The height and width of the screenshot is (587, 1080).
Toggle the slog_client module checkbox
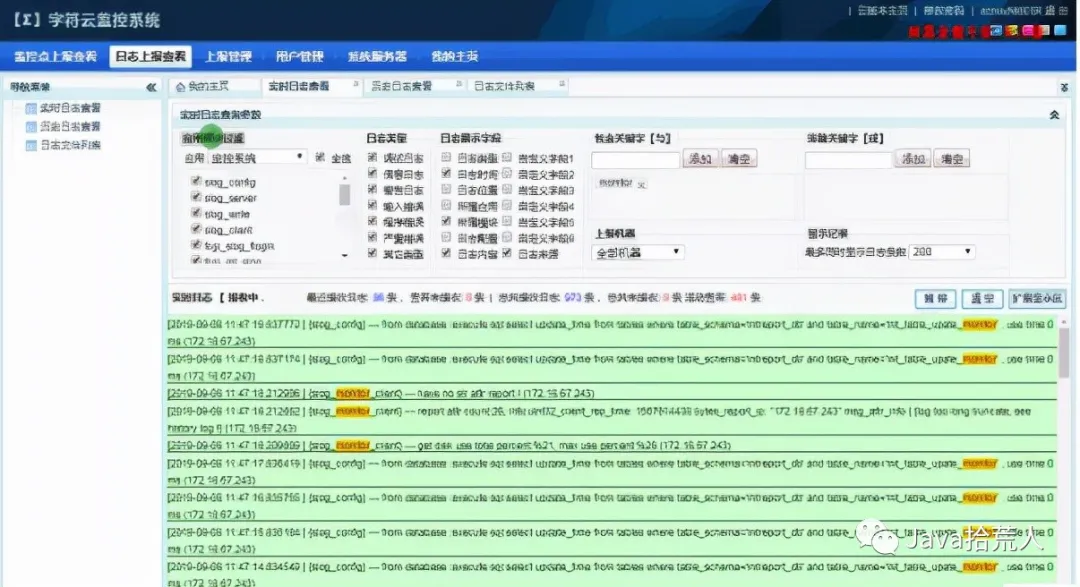click(x=196, y=229)
